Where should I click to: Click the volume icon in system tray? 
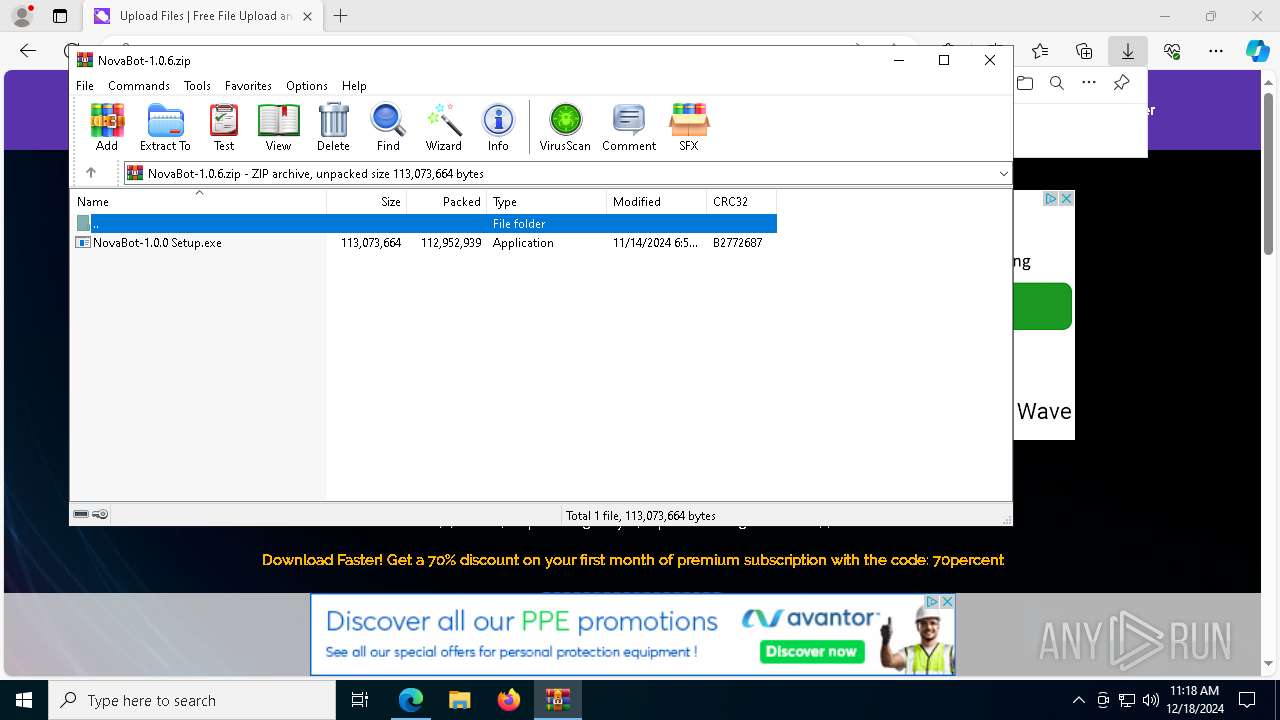click(x=1150, y=700)
